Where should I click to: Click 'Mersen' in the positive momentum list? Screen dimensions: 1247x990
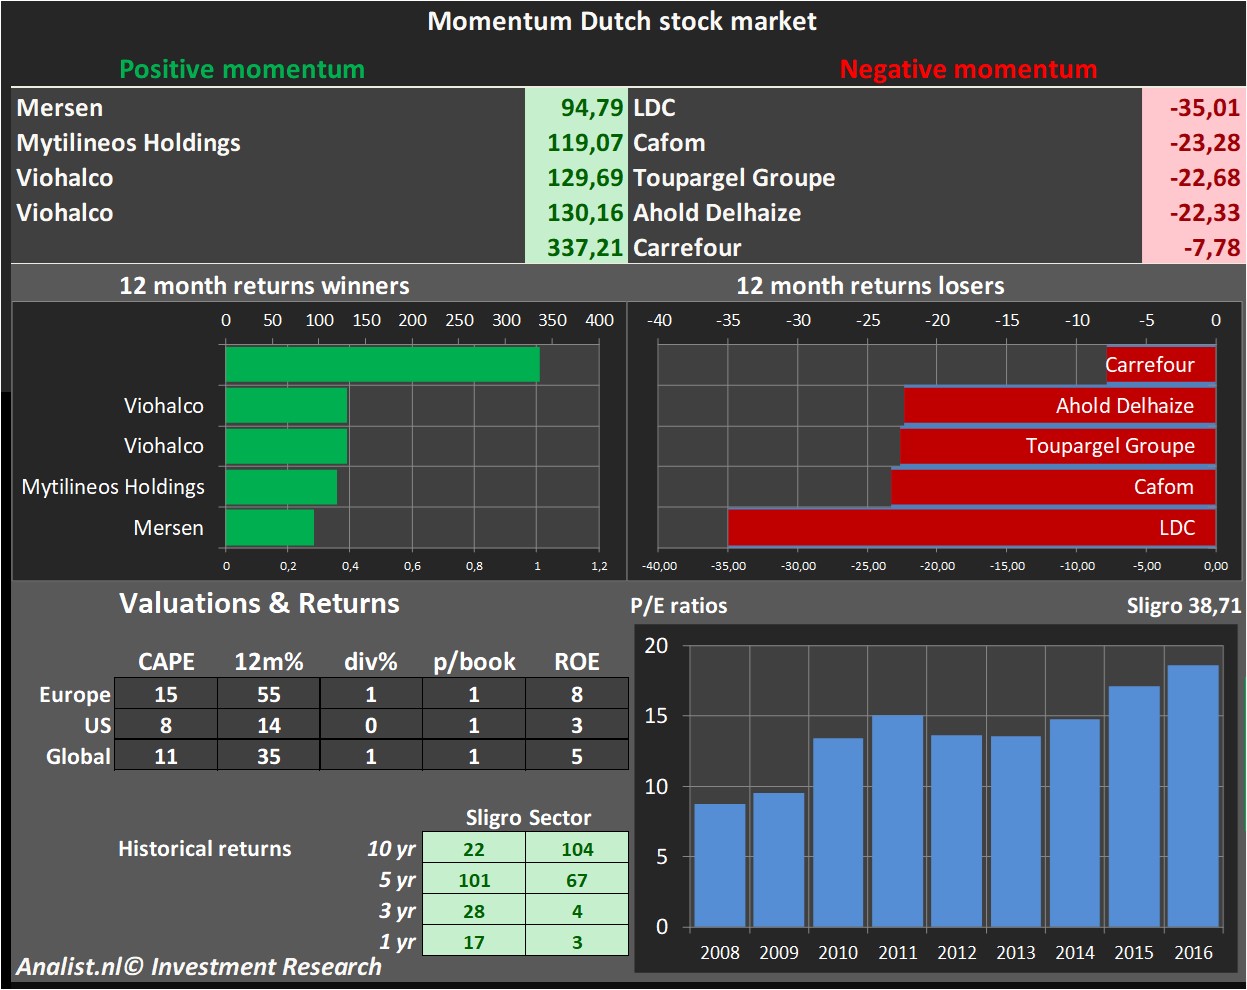60,107
